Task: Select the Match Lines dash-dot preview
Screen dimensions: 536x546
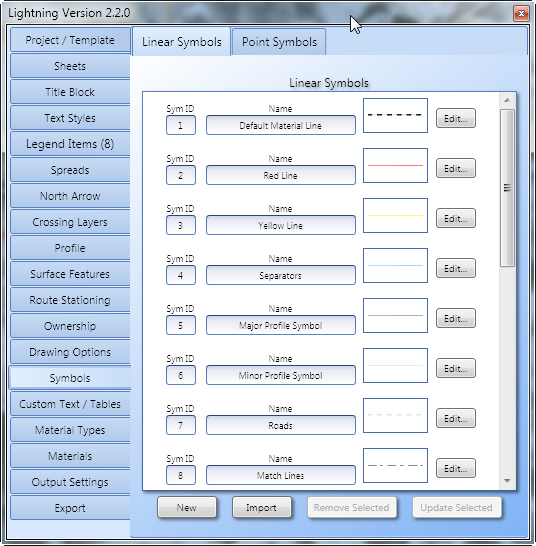Action: [x=395, y=466]
